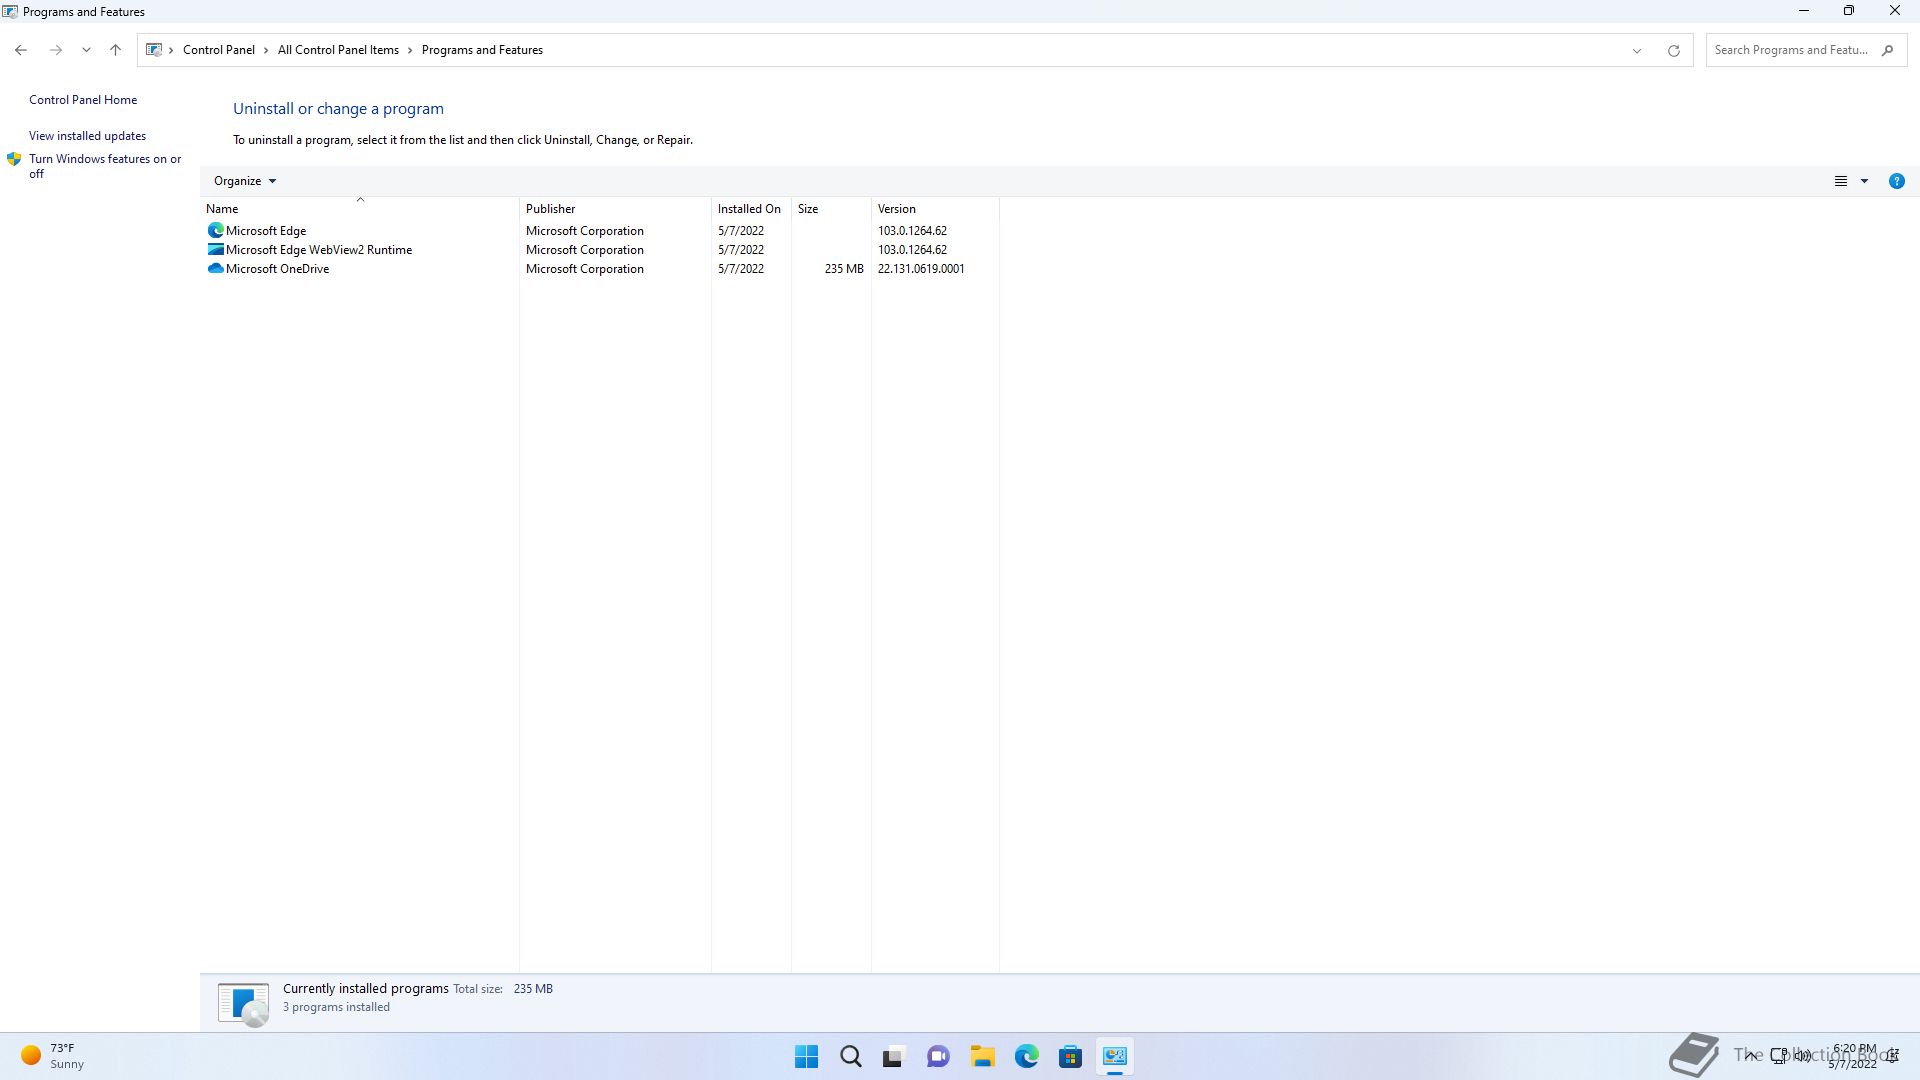The width and height of the screenshot is (1920, 1080).
Task: Click the Microsoft OneDrive cloud icon
Action: tap(215, 269)
